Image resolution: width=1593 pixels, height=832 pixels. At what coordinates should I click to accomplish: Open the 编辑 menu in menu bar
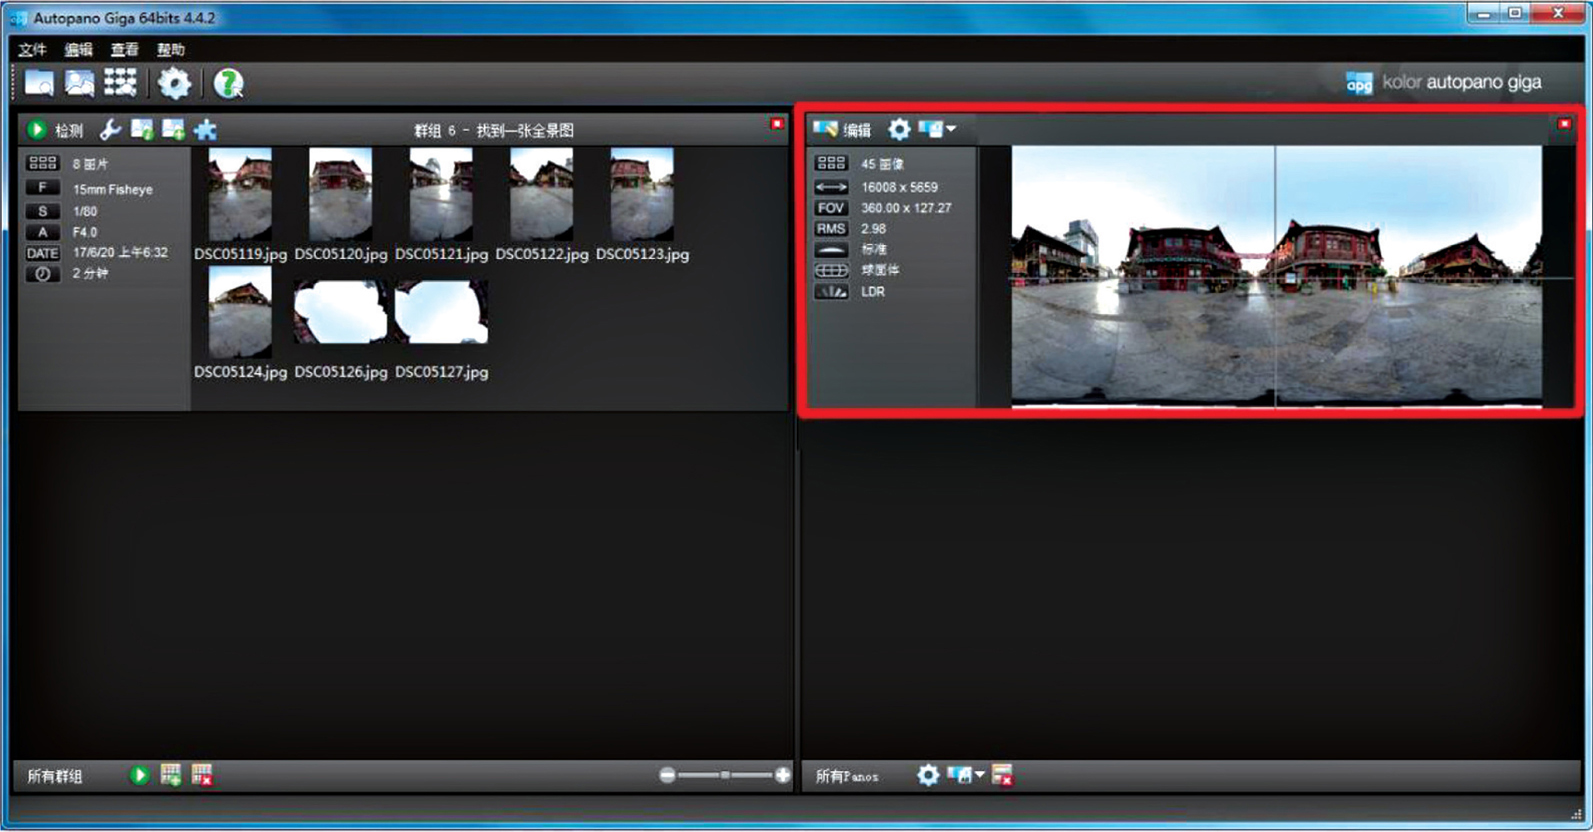tap(78, 49)
